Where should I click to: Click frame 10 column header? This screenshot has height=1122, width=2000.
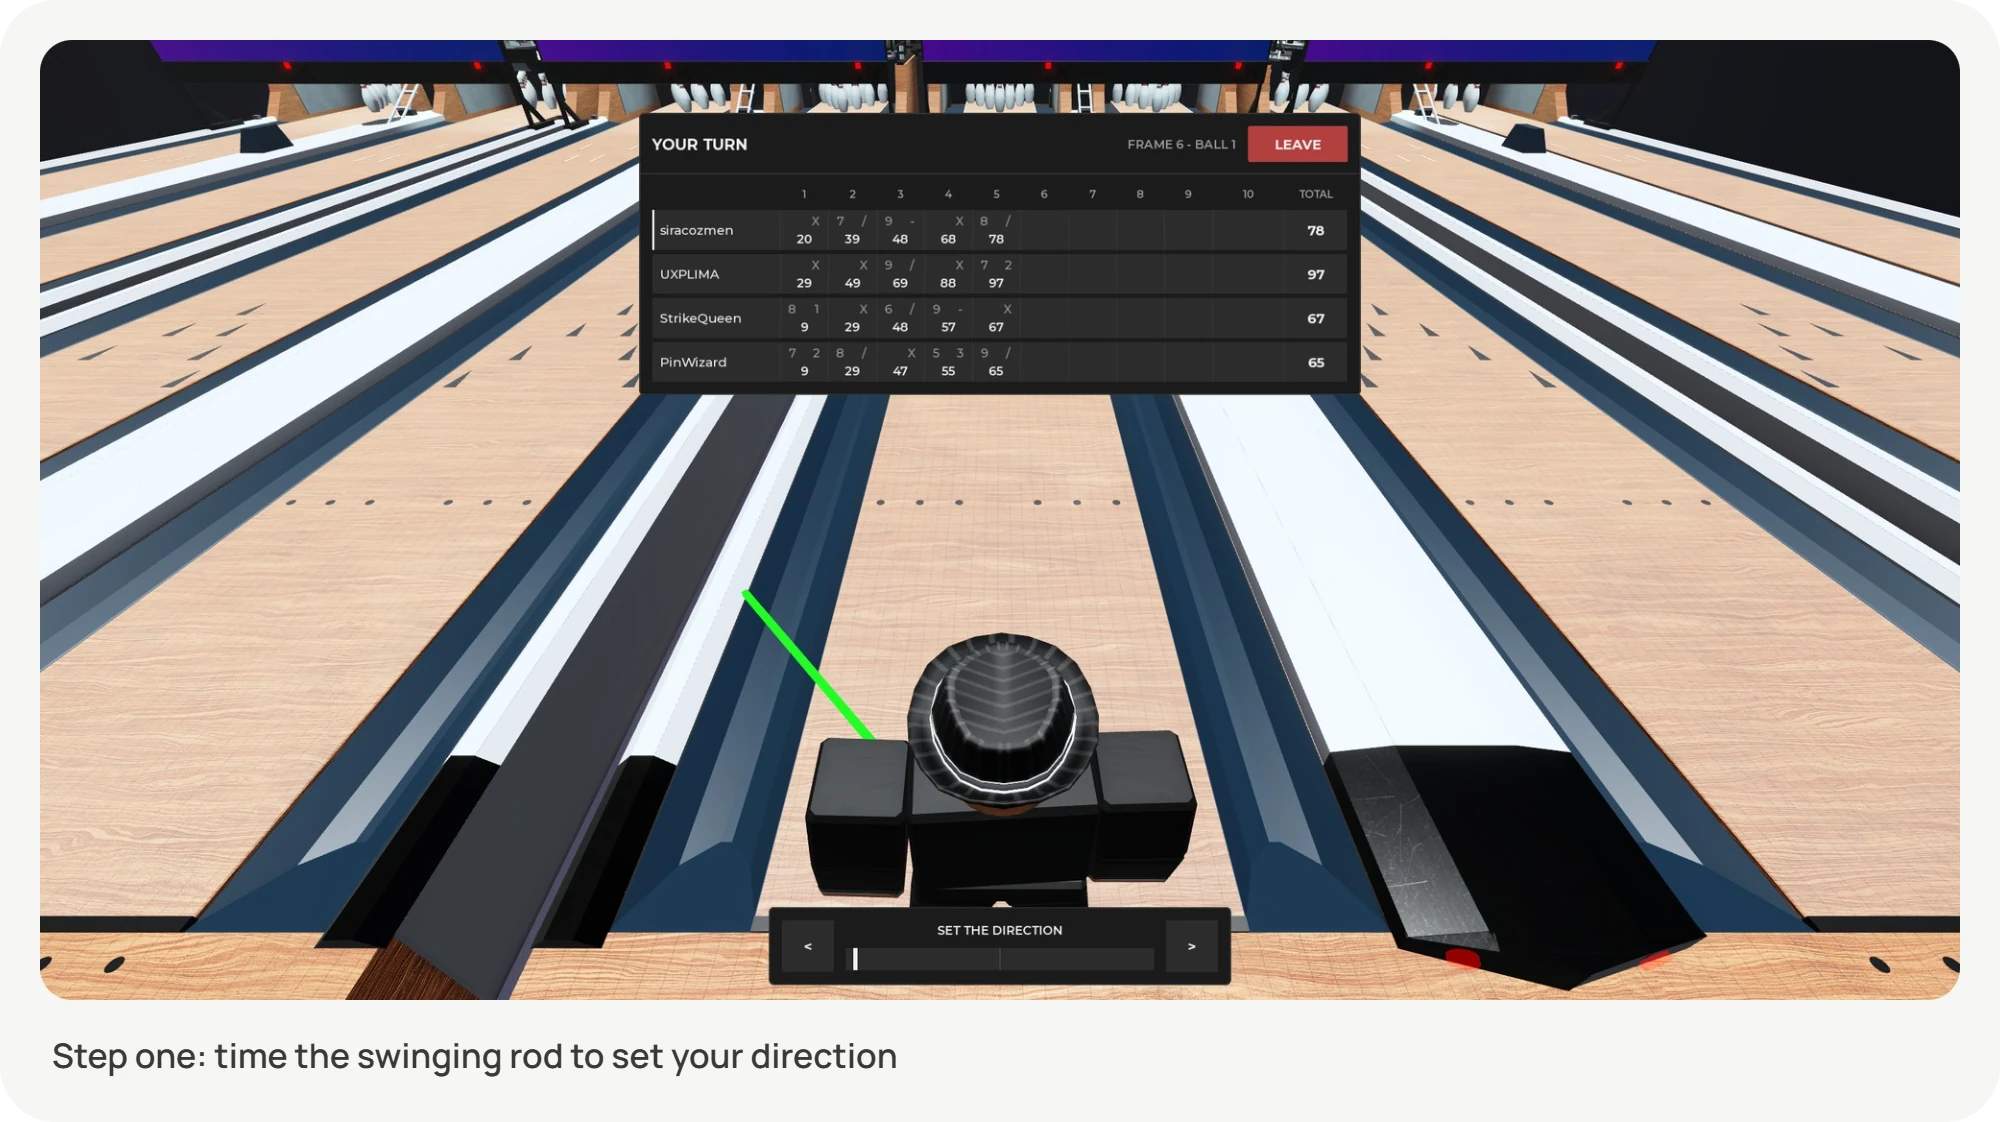pos(1247,194)
